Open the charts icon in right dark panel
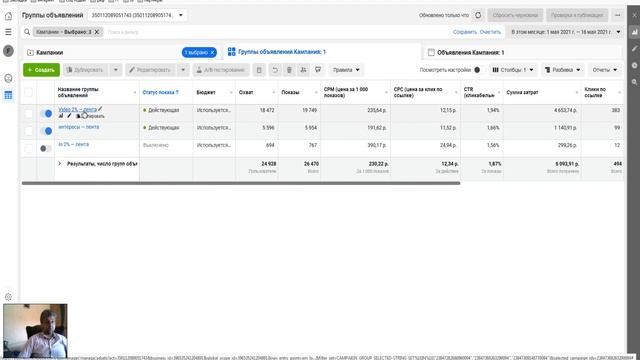Viewport: 640px width, 360px height. tap(634, 32)
